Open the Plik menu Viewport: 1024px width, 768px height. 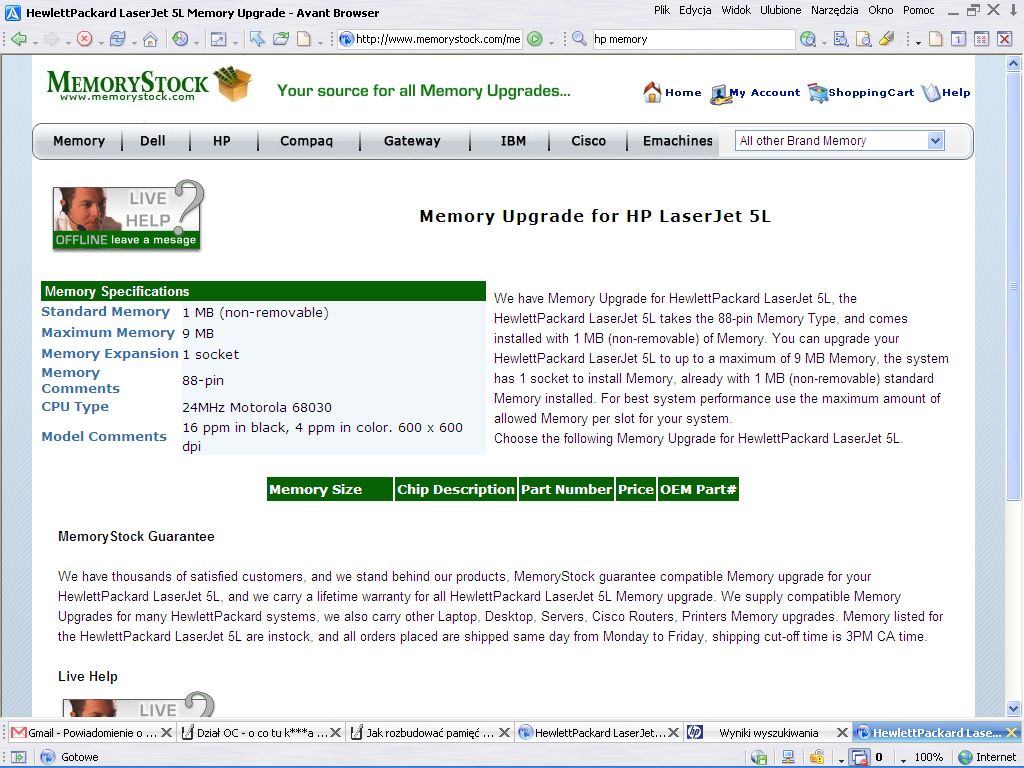click(662, 10)
